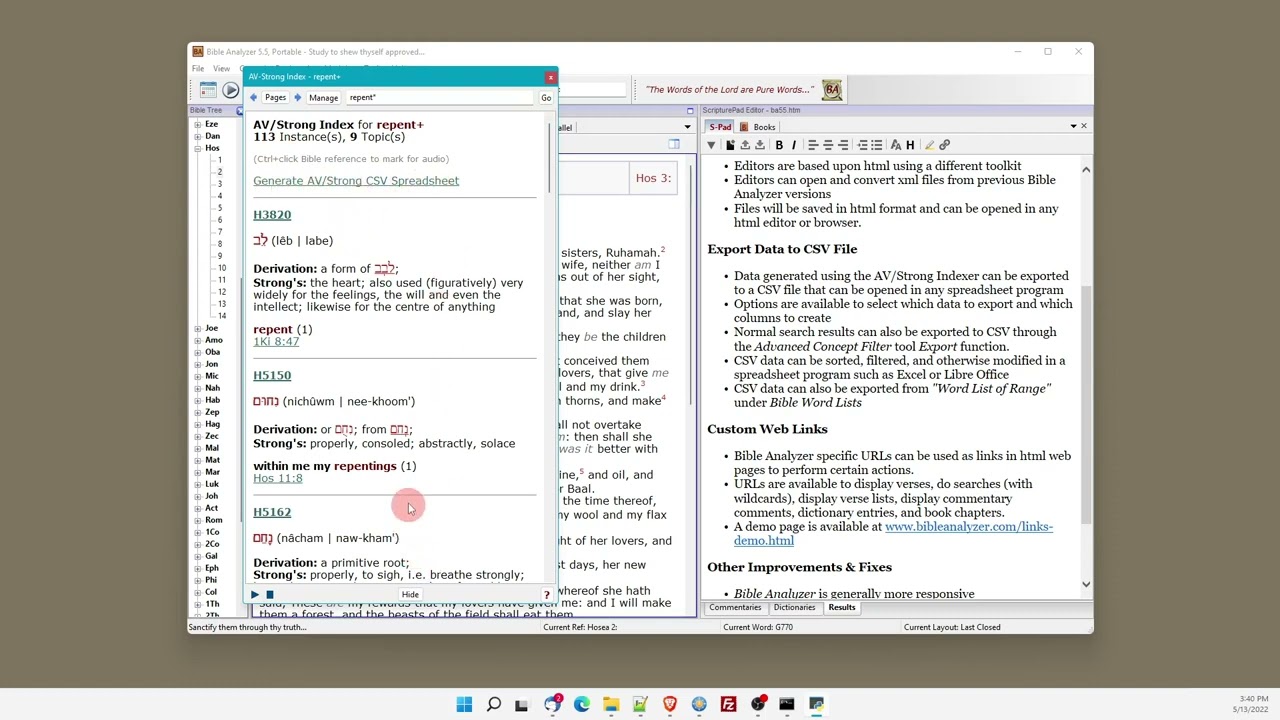This screenshot has width=1280, height=720.
Task: Click the AV-Strong Index vertical scrollbar
Action: pos(549,160)
